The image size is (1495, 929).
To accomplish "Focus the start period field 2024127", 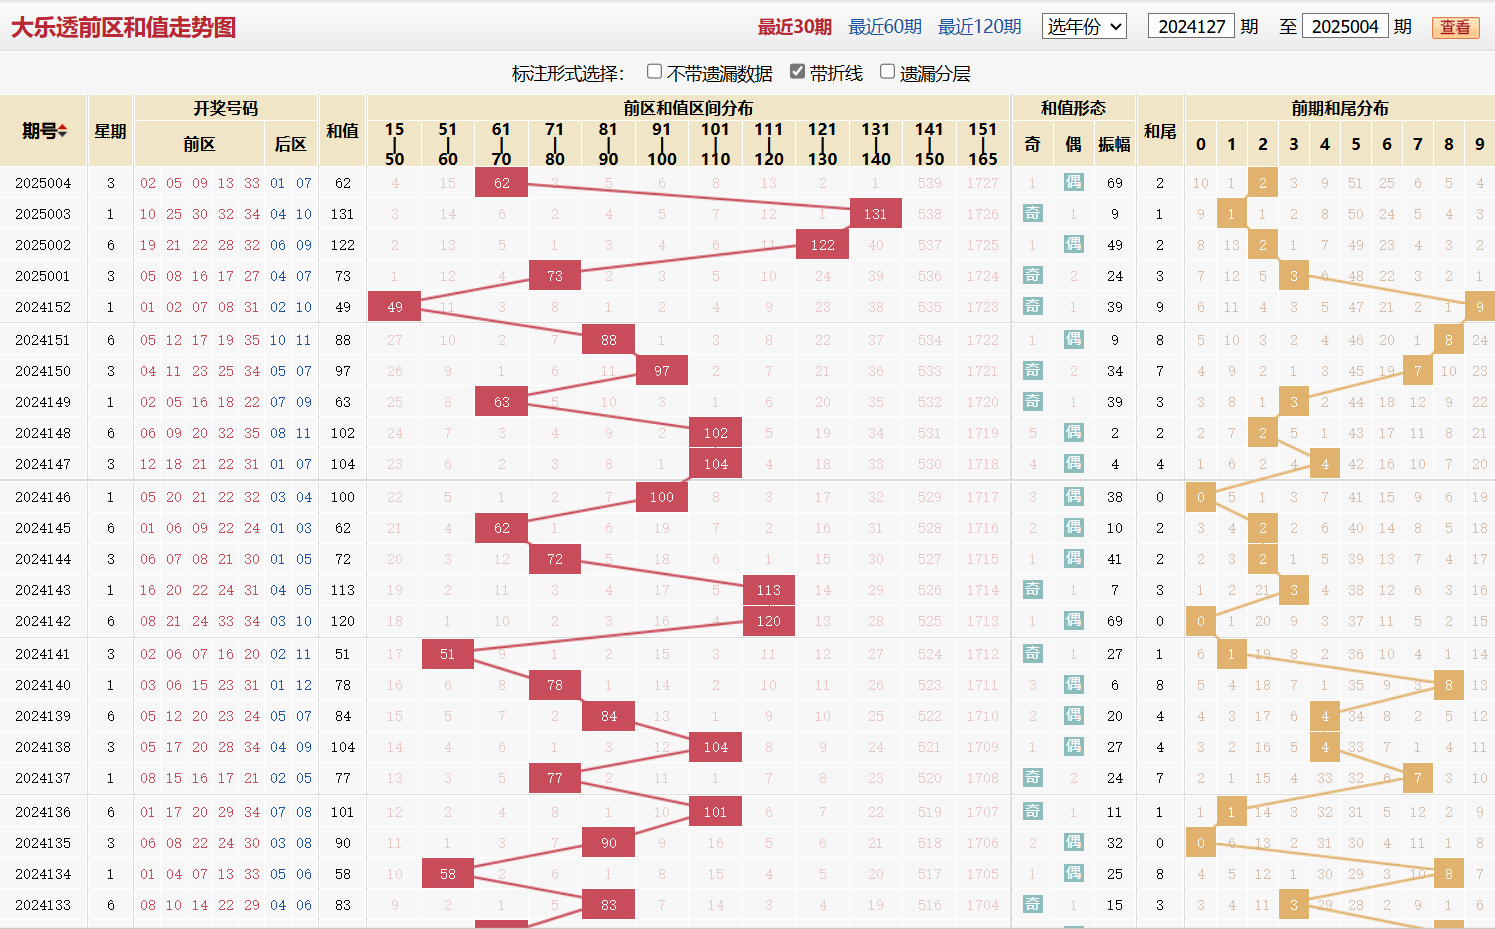I will (x=1191, y=27).
